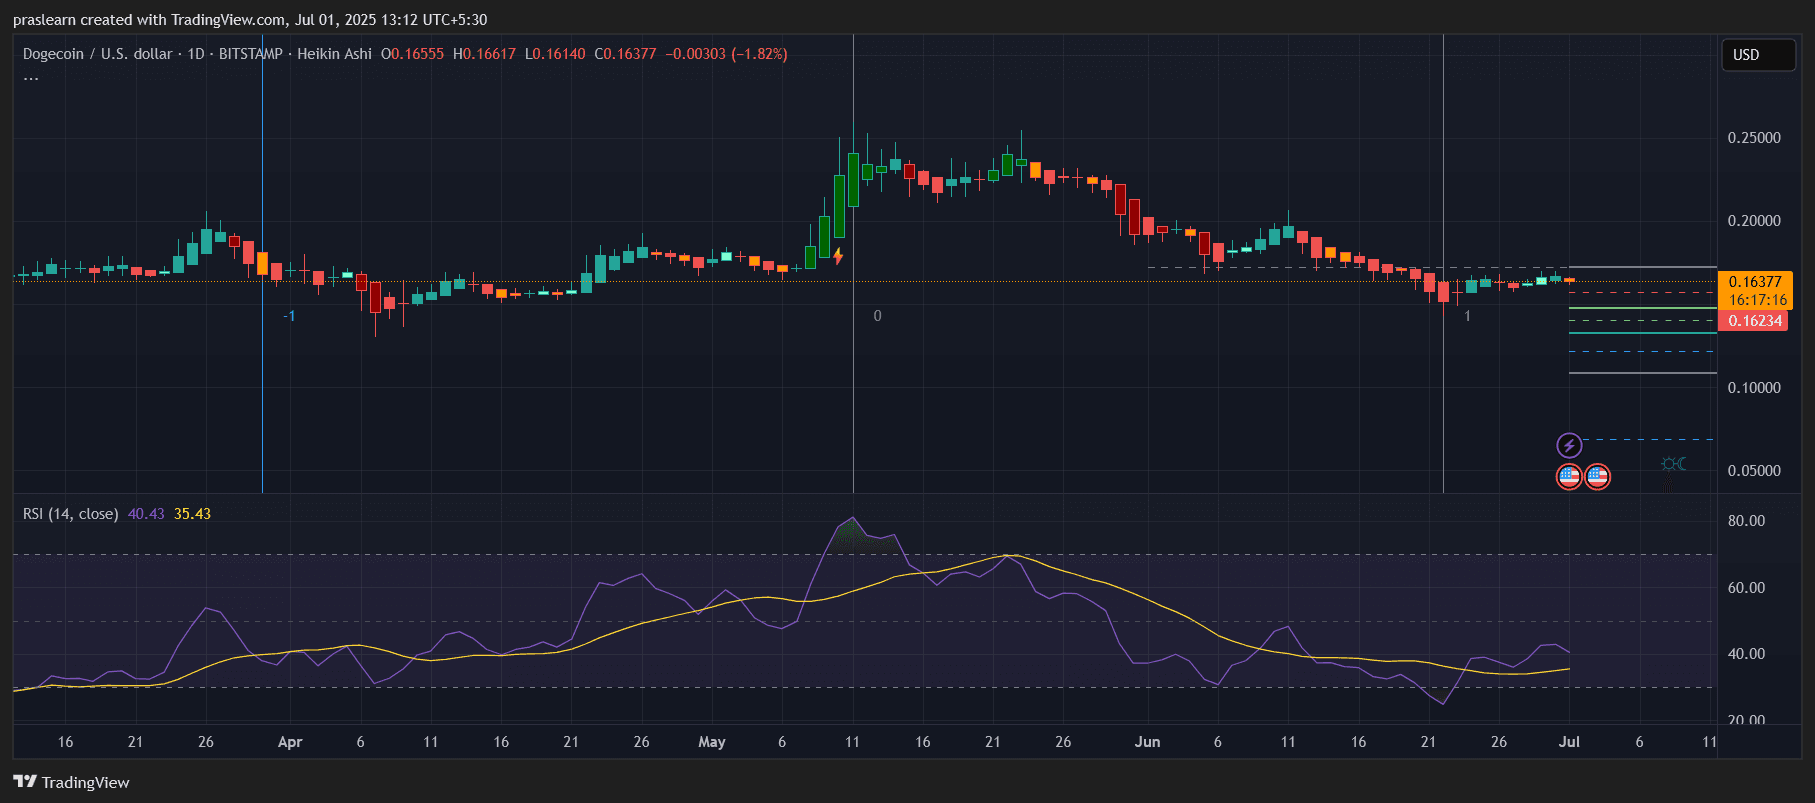Click the right US flag economic event icon
The width and height of the screenshot is (1815, 803).
pos(1597,477)
